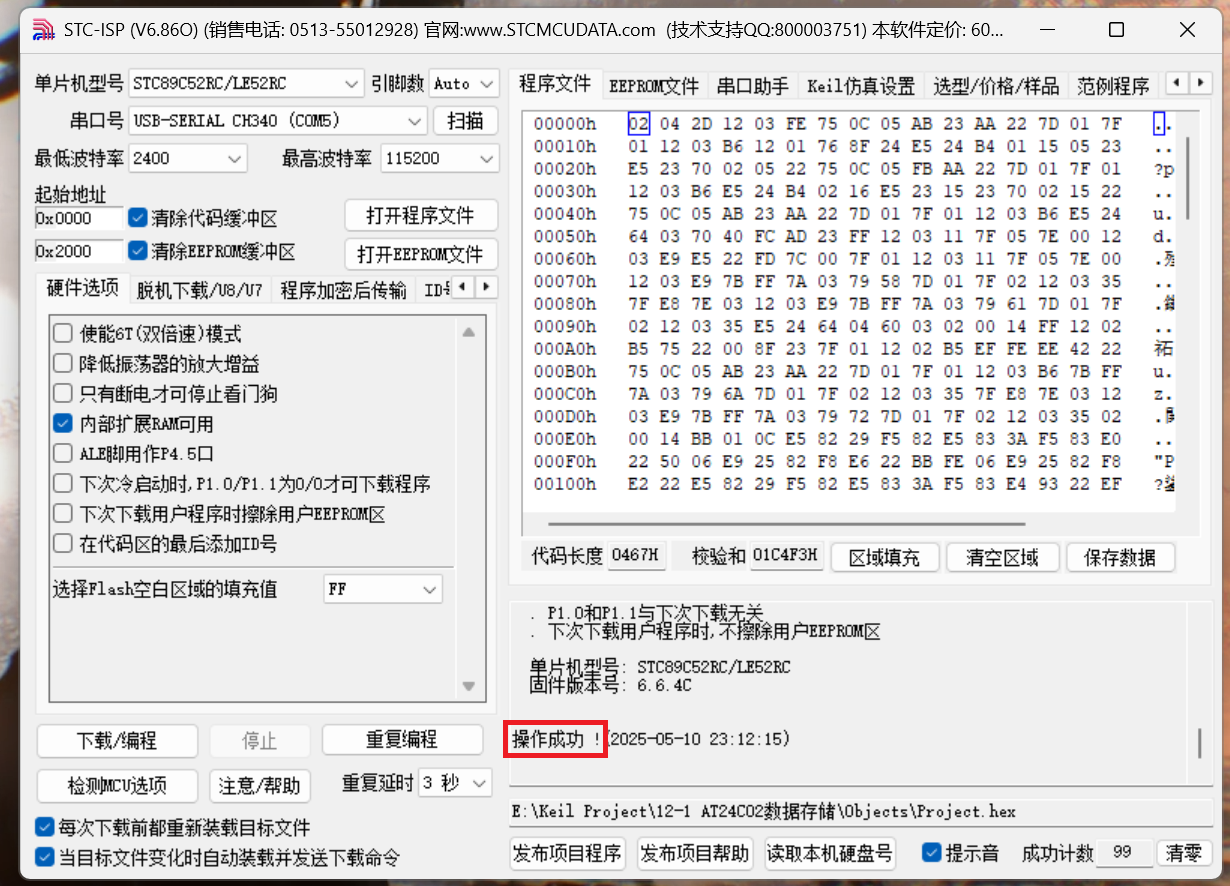Click the hex view vertical scrollbar
Viewport: 1230px width, 886px height.
point(1186,177)
